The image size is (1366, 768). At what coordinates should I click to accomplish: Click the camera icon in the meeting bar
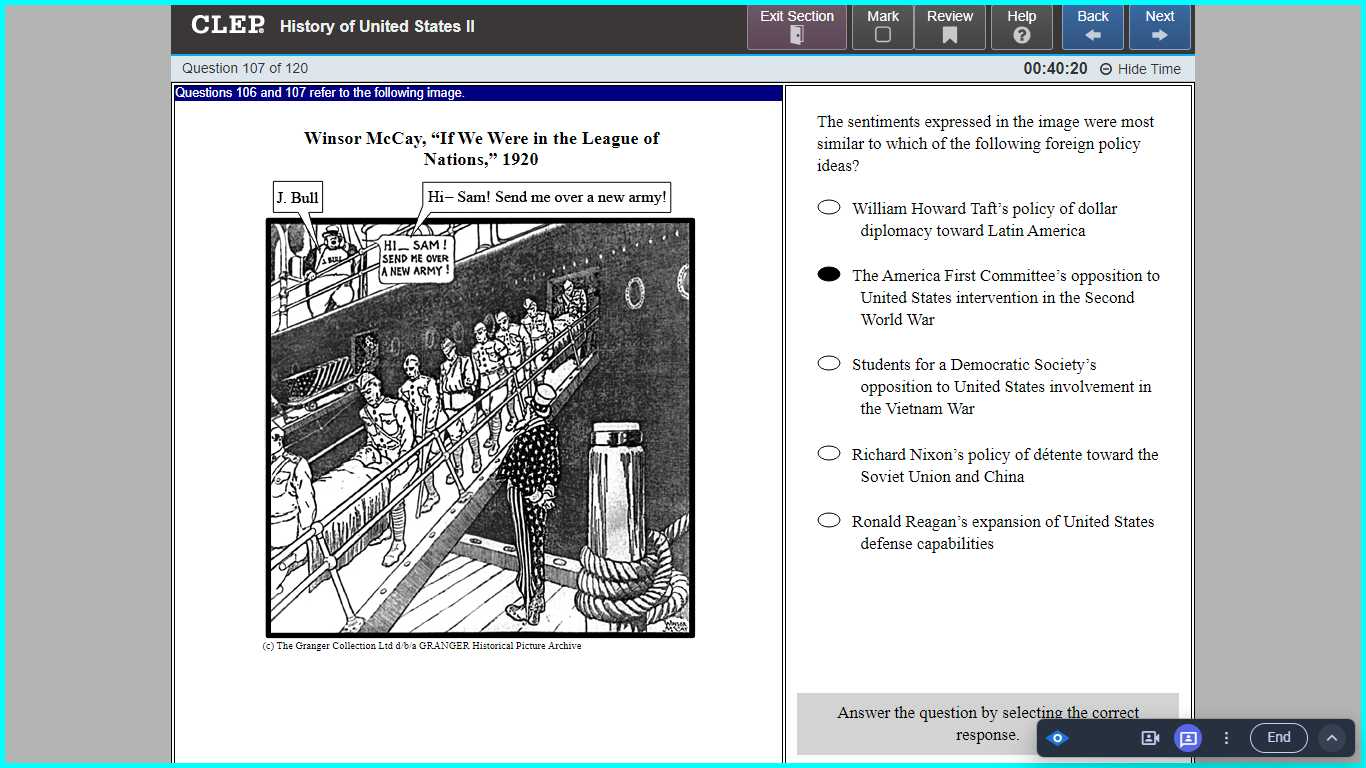click(1150, 737)
